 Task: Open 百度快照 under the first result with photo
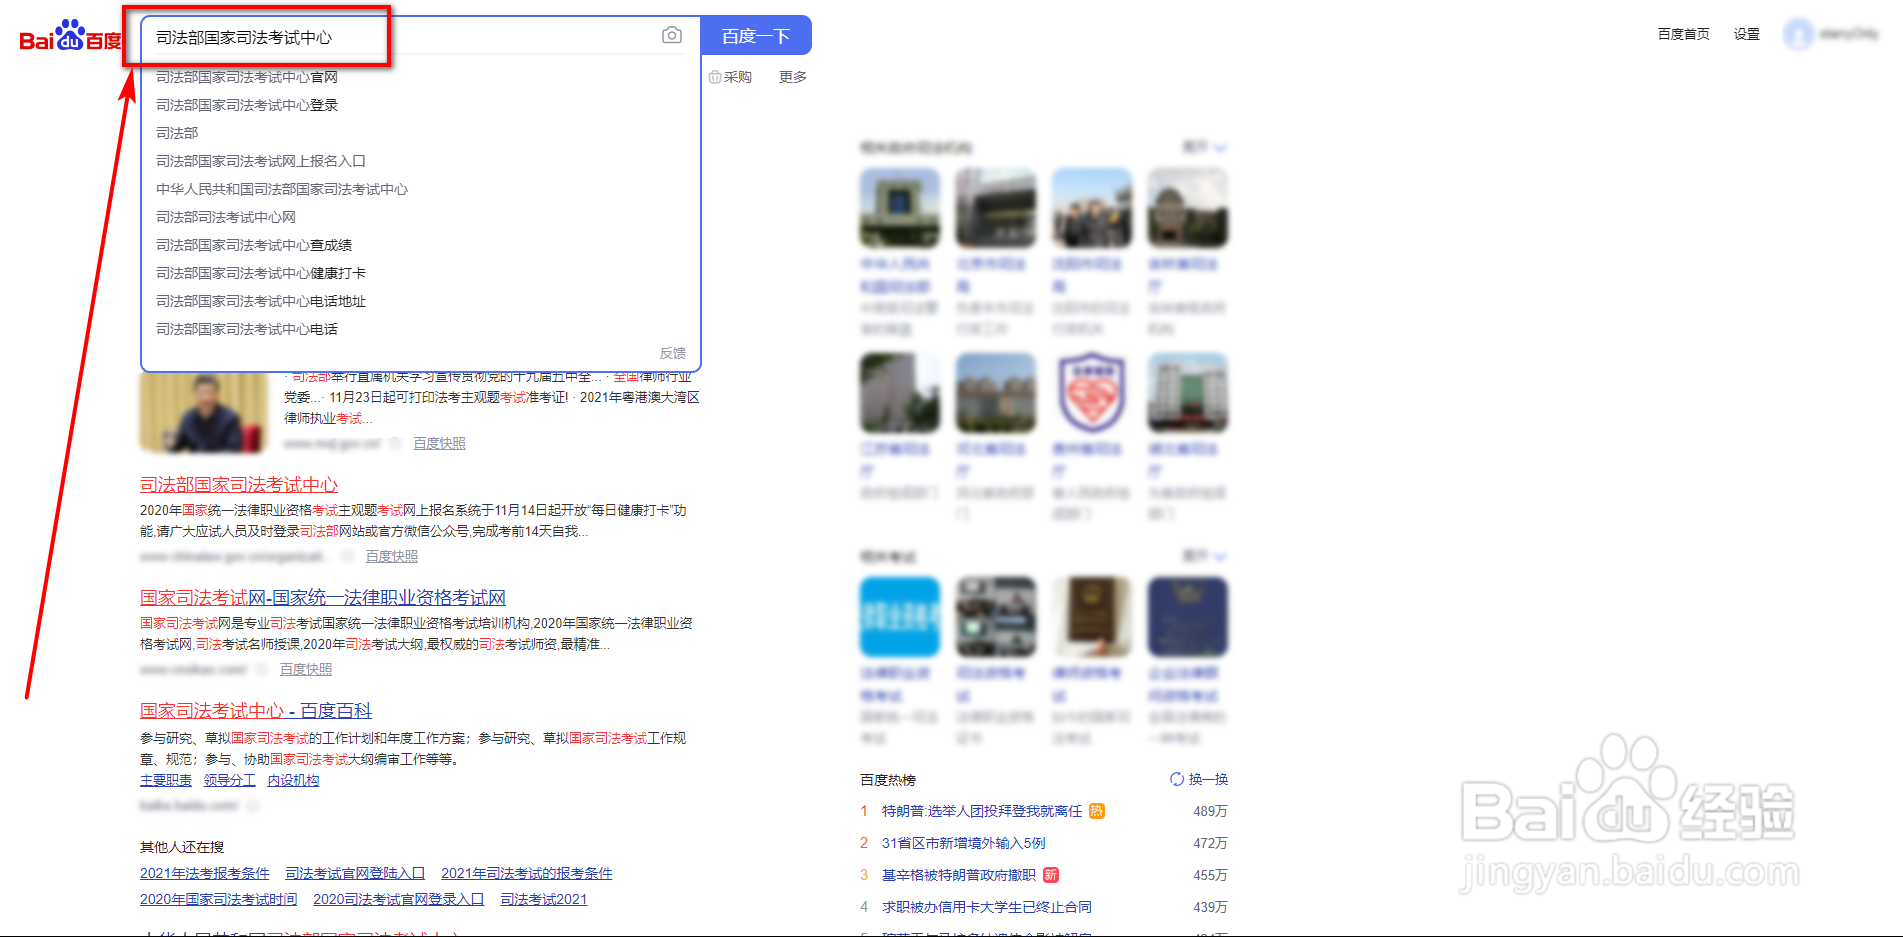point(440,443)
